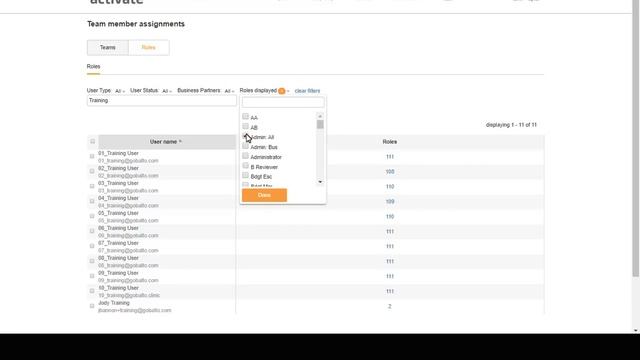
Task: Click the role list scroll-up arrow
Action: pos(320,116)
